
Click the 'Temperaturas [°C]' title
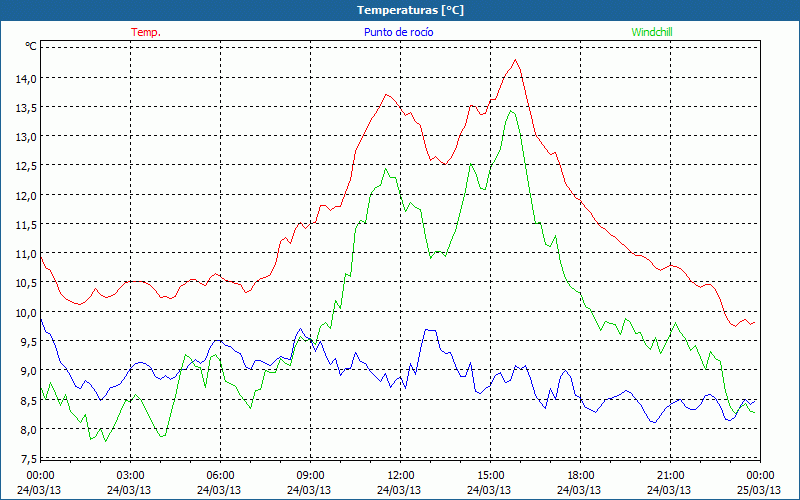pyautogui.click(x=410, y=10)
